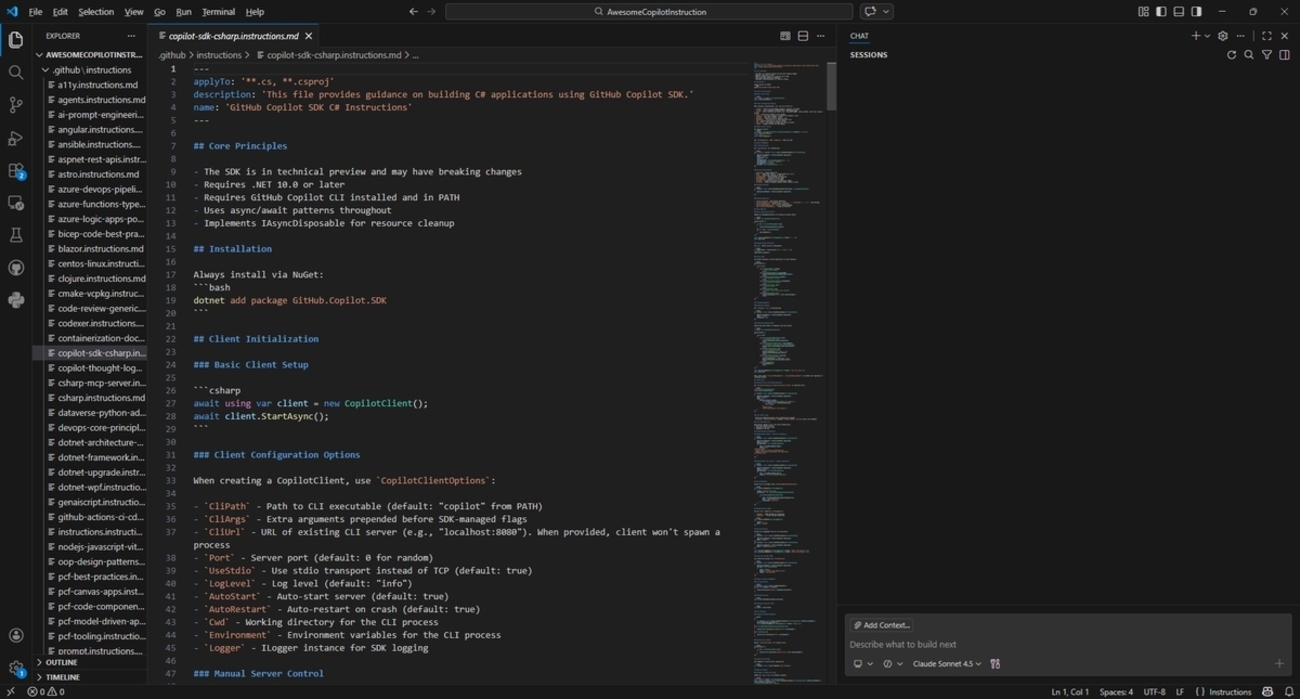Image resolution: width=1300 pixels, height=699 pixels.
Task: Open the View menu
Action: (x=133, y=12)
